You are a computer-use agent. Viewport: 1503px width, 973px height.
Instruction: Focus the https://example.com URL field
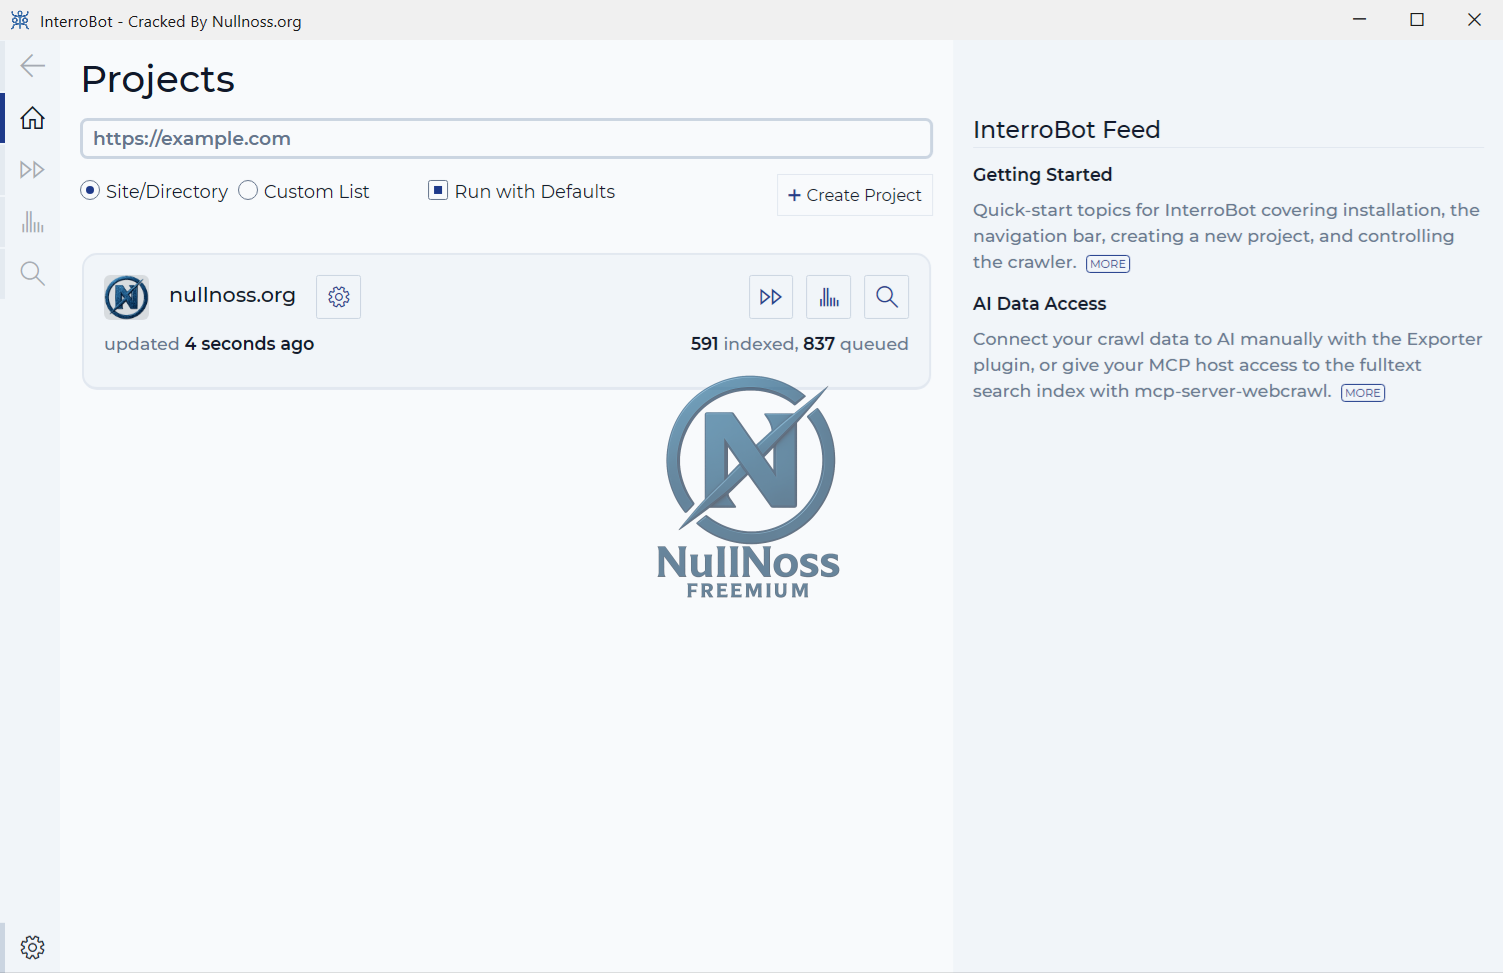click(506, 139)
